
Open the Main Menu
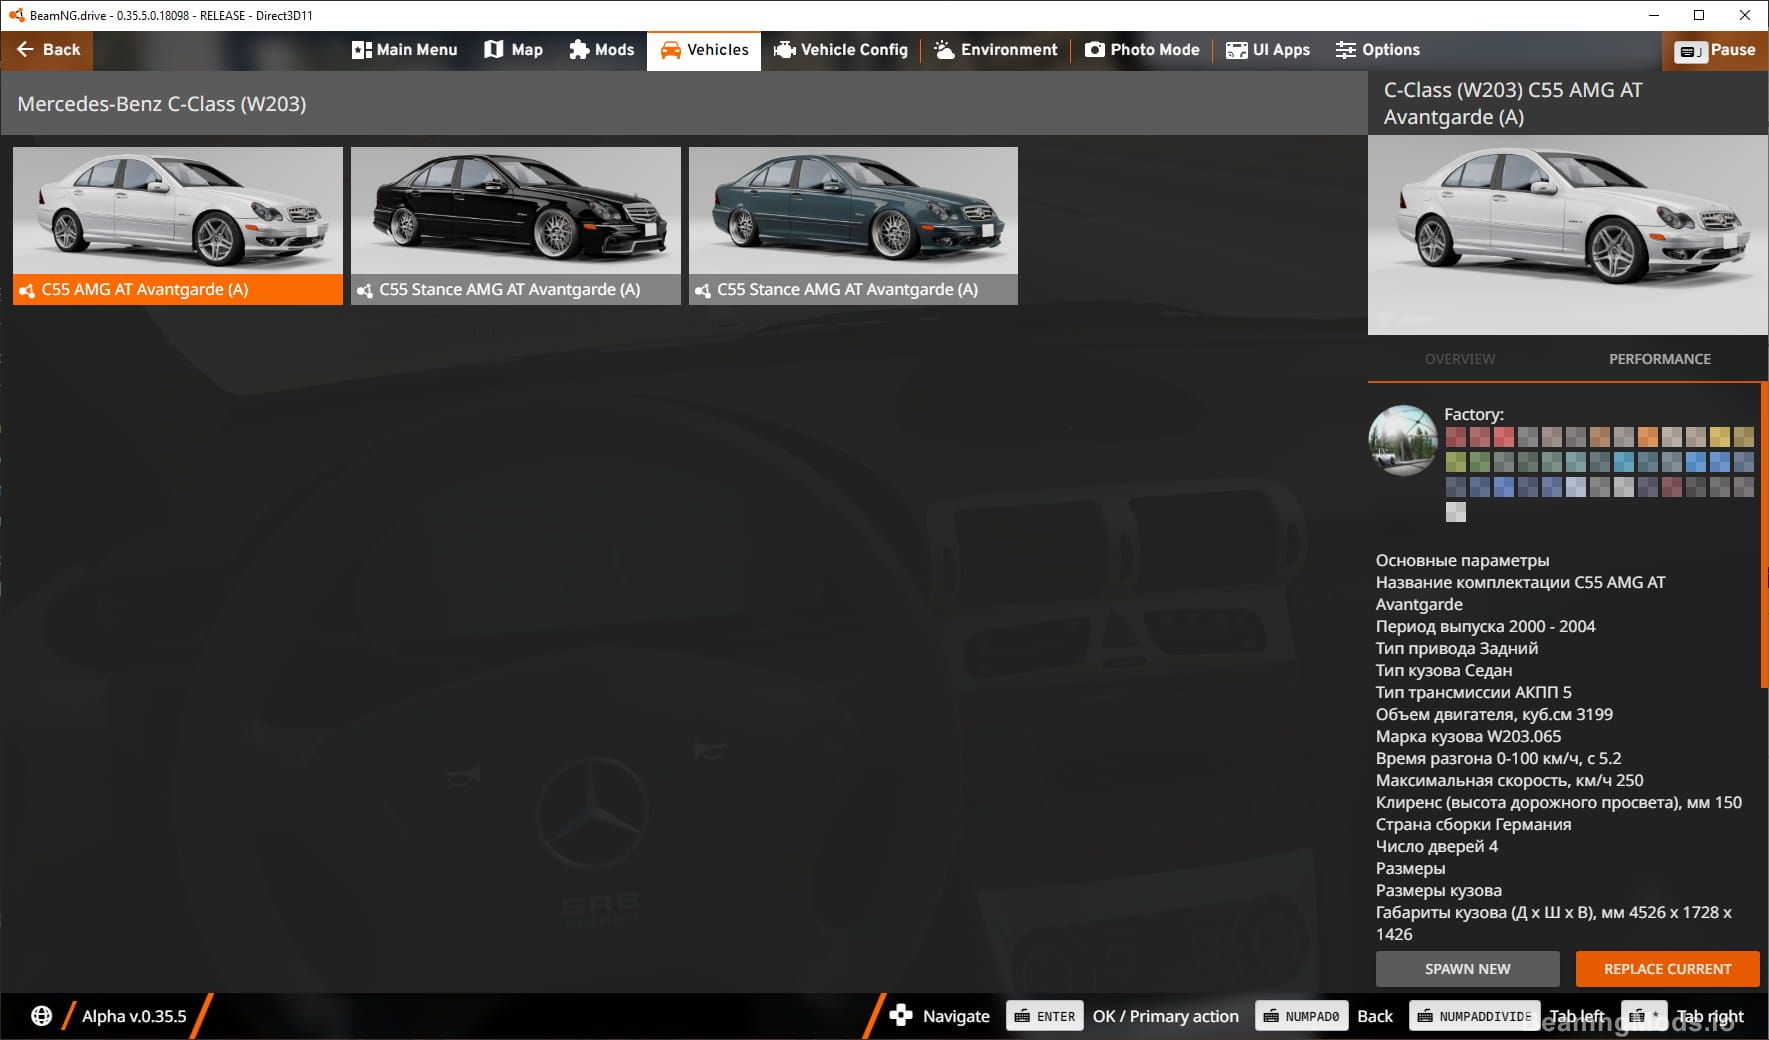(x=404, y=50)
